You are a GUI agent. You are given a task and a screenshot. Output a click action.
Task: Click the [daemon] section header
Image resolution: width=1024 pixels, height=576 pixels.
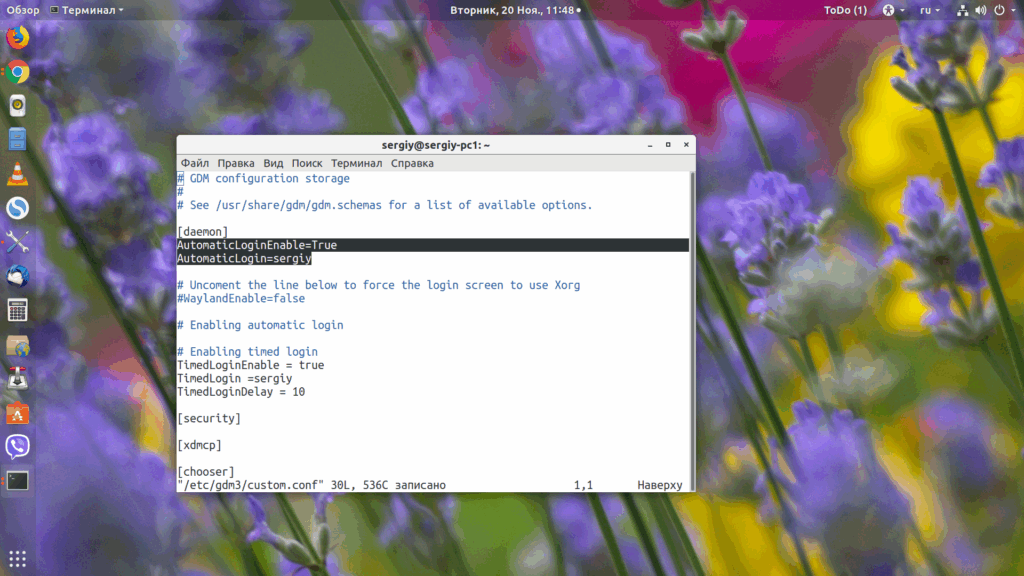pyautogui.click(x=202, y=232)
